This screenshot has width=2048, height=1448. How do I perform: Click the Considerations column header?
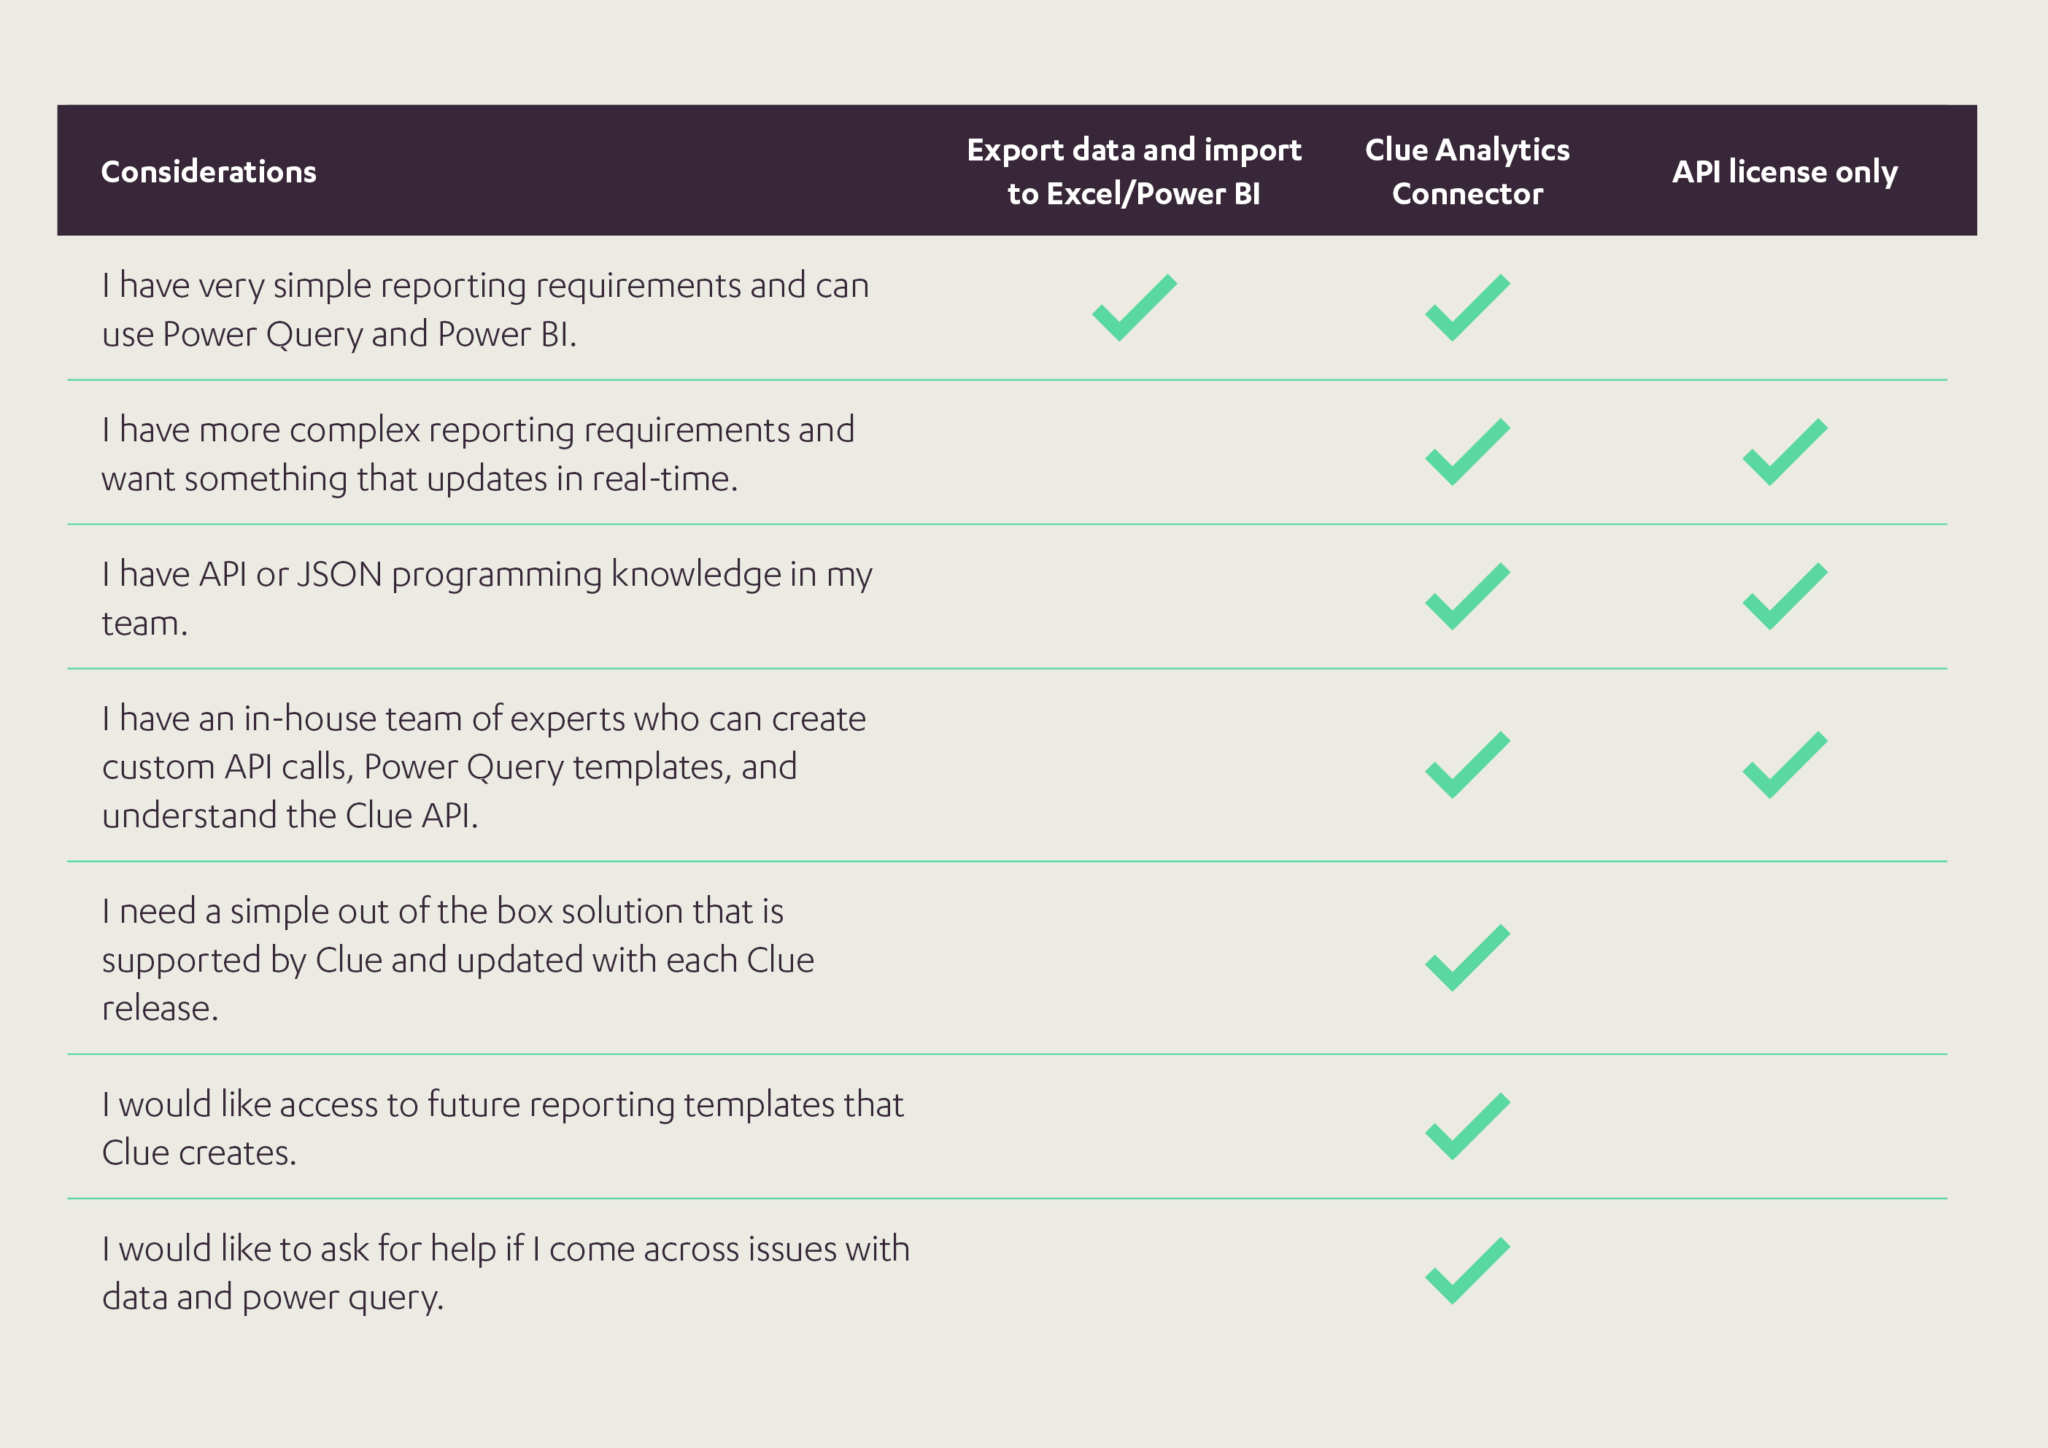209,172
